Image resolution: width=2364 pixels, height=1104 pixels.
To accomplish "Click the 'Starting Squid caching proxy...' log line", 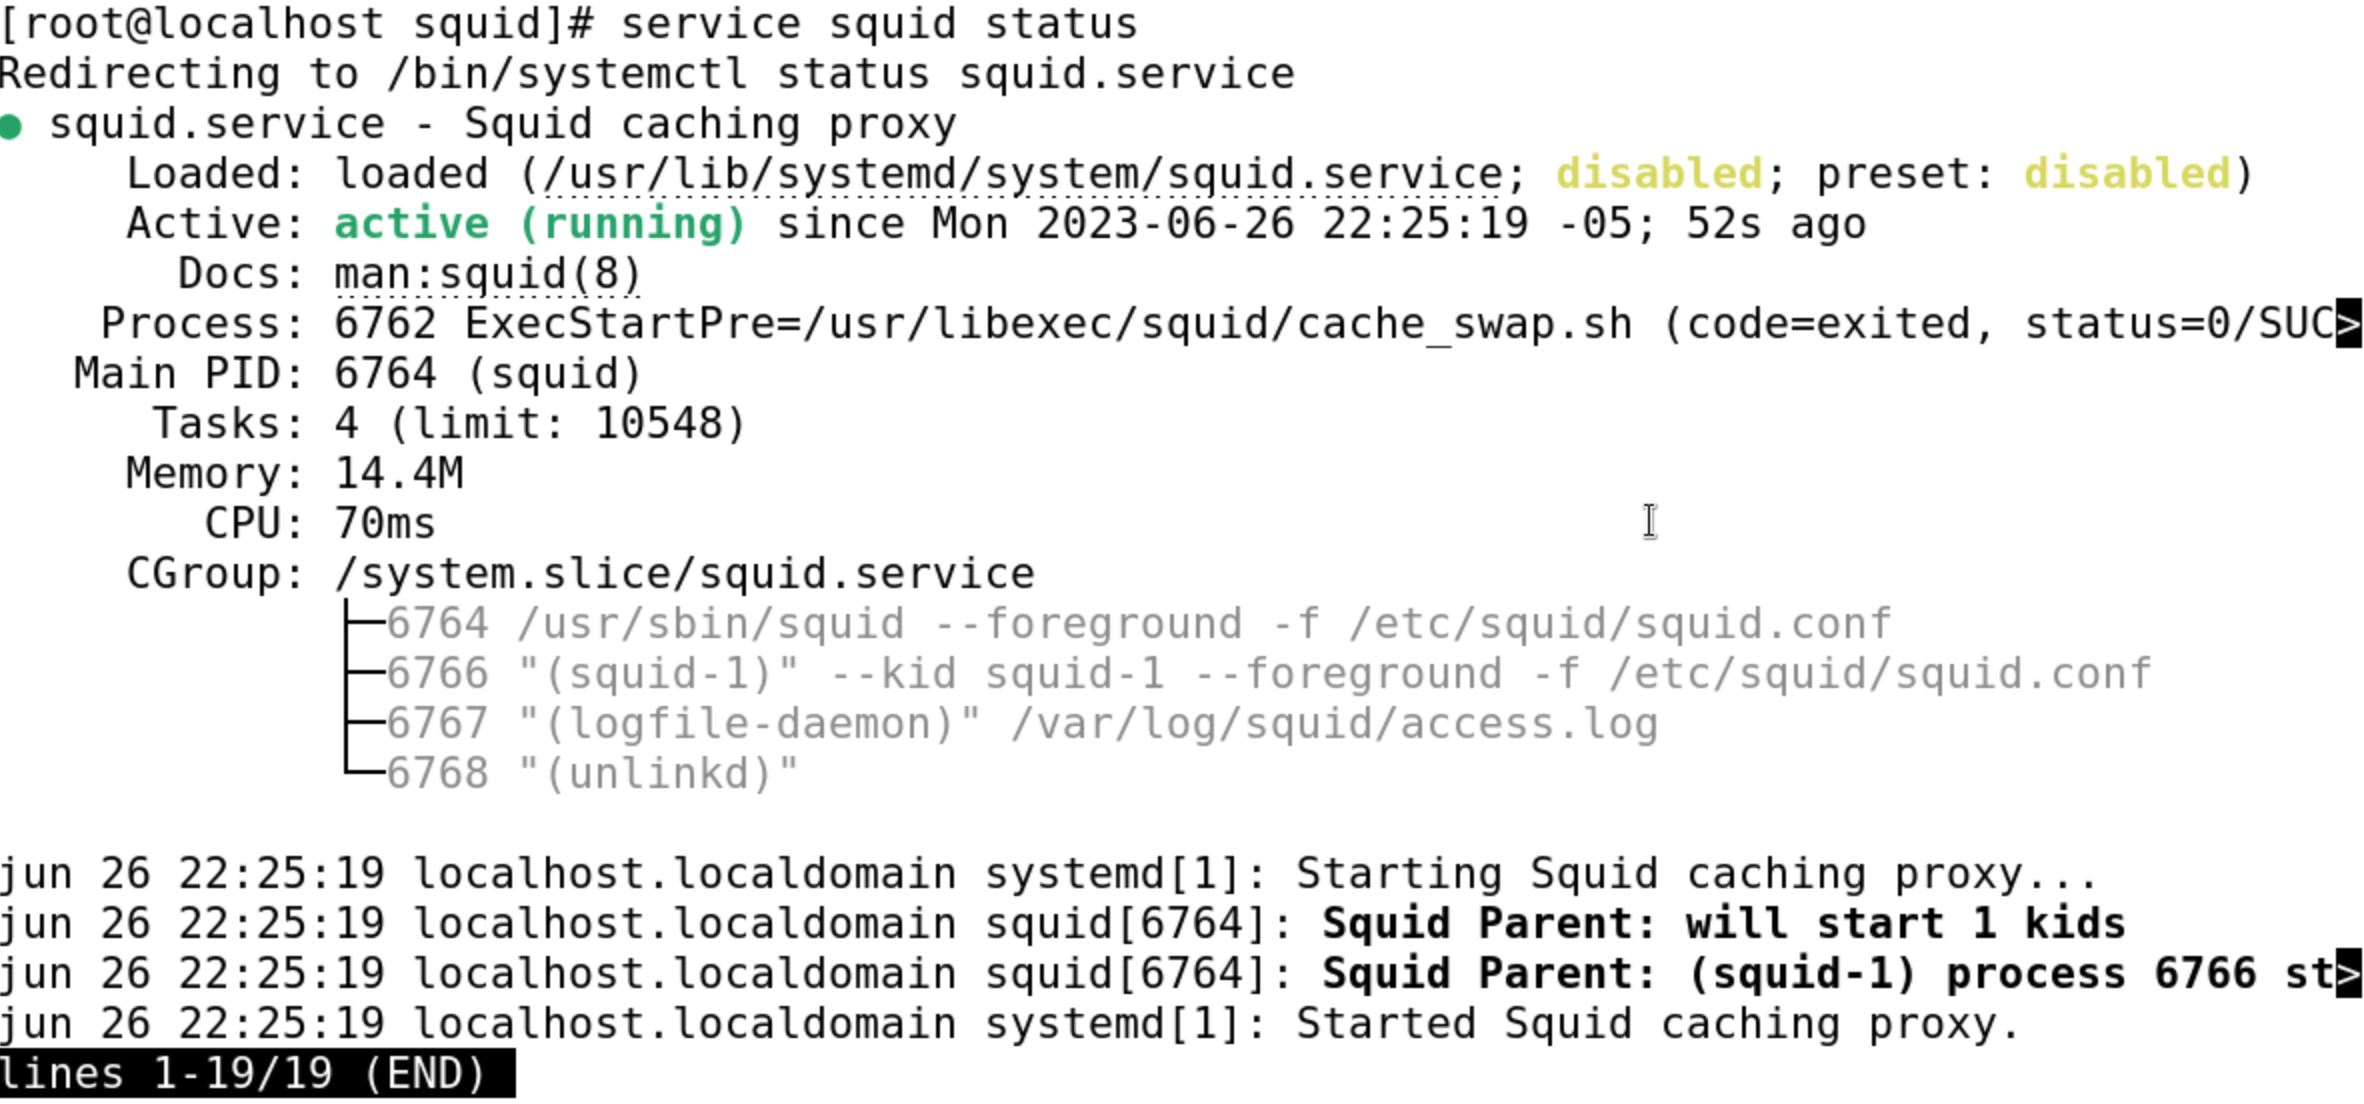I will (1696, 875).
